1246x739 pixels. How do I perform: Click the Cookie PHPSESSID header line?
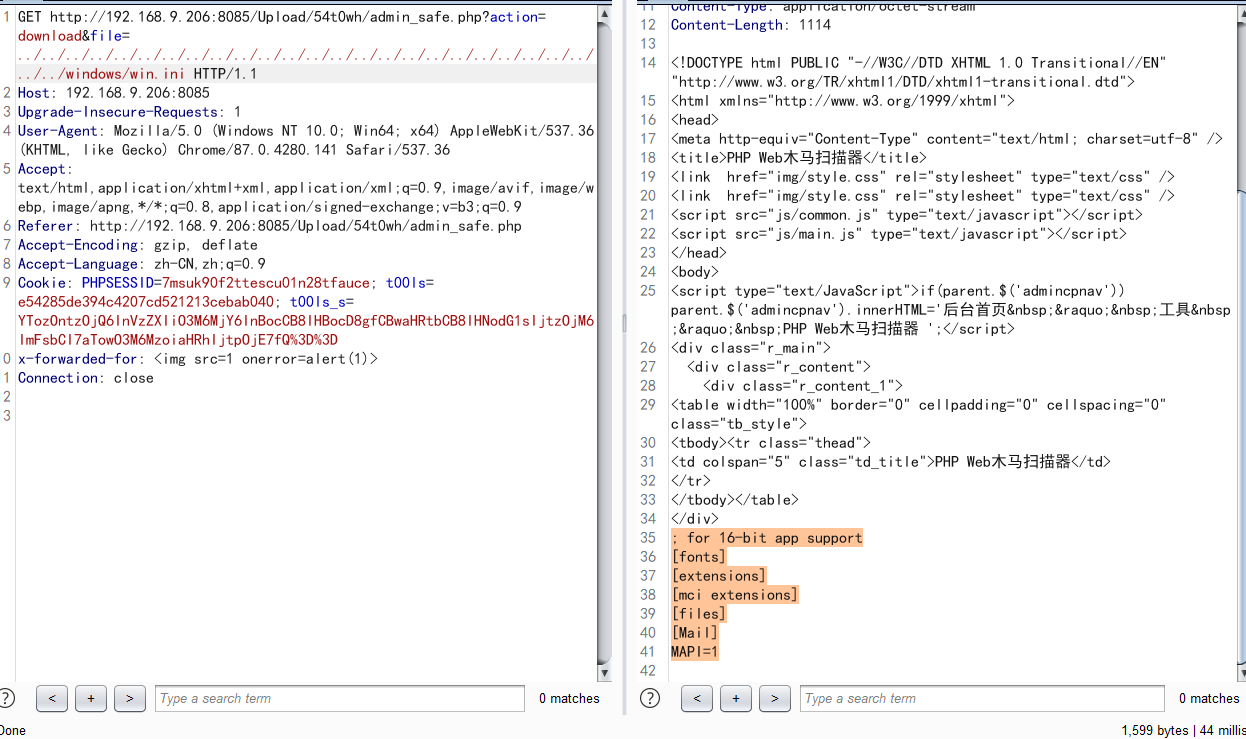point(306,311)
